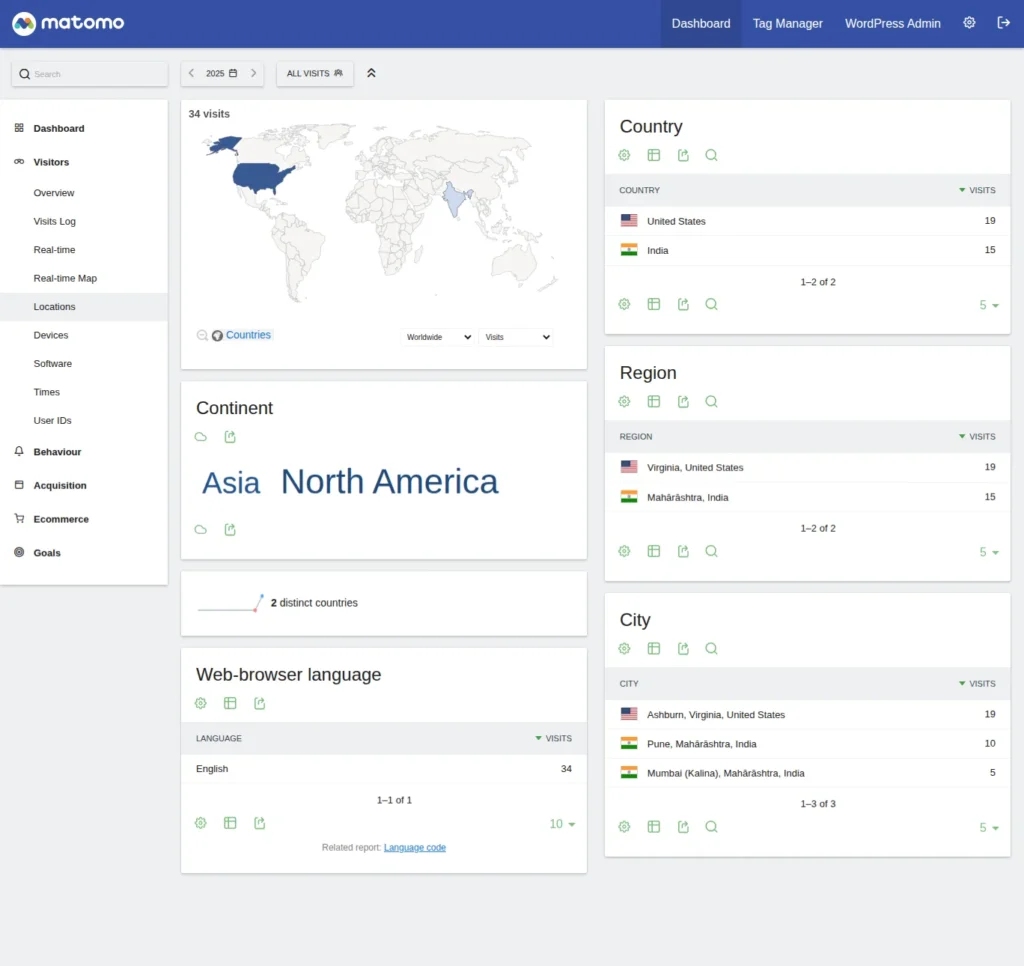
Task: Toggle the Visits column sort in Country table
Action: coord(977,190)
